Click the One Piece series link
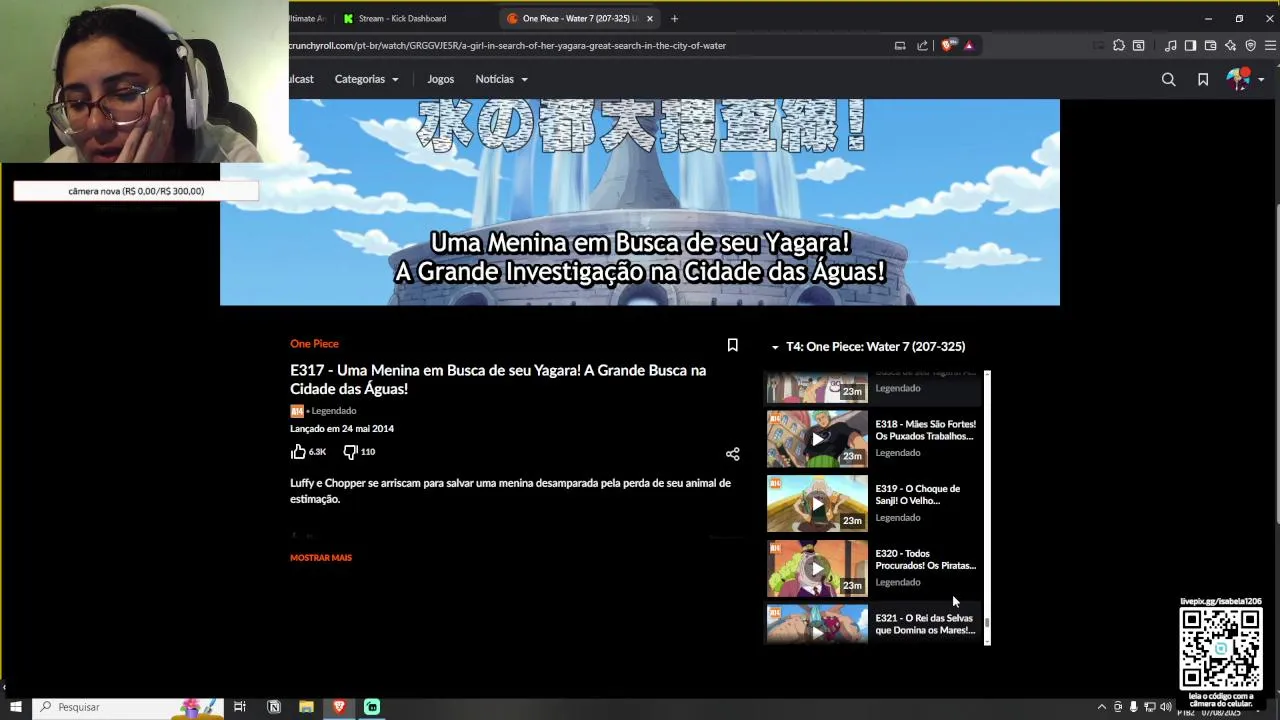Screen dimensions: 1280x720 314,344
